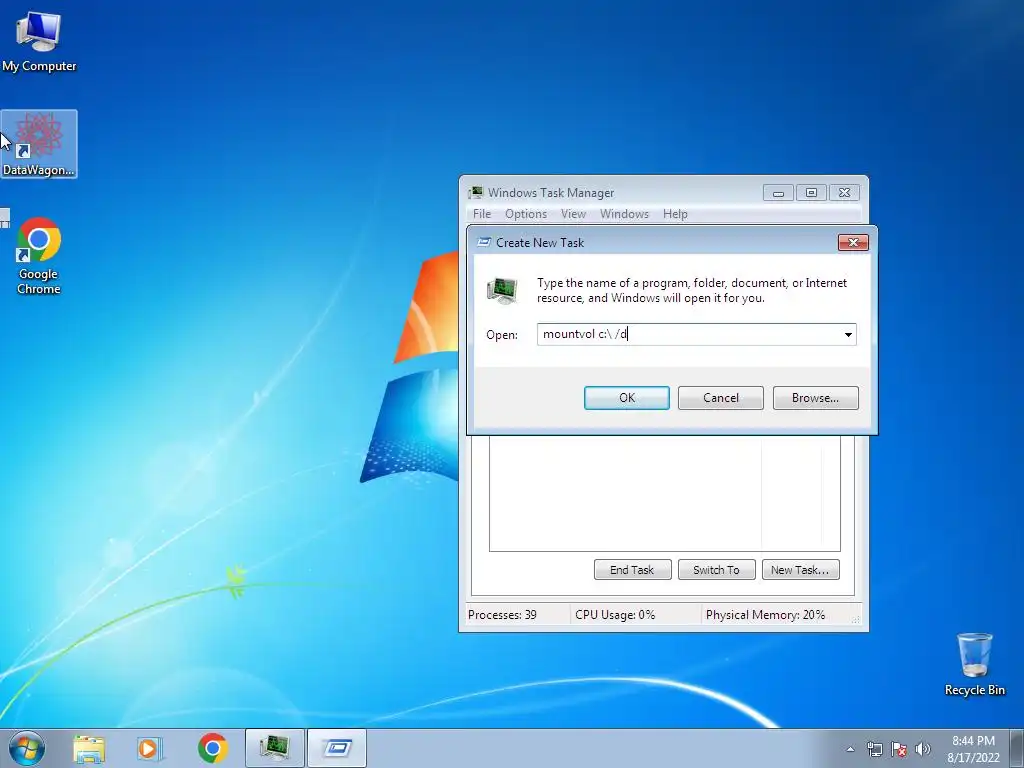The image size is (1024, 768).
Task: Click the Browse... button
Action: coord(816,398)
